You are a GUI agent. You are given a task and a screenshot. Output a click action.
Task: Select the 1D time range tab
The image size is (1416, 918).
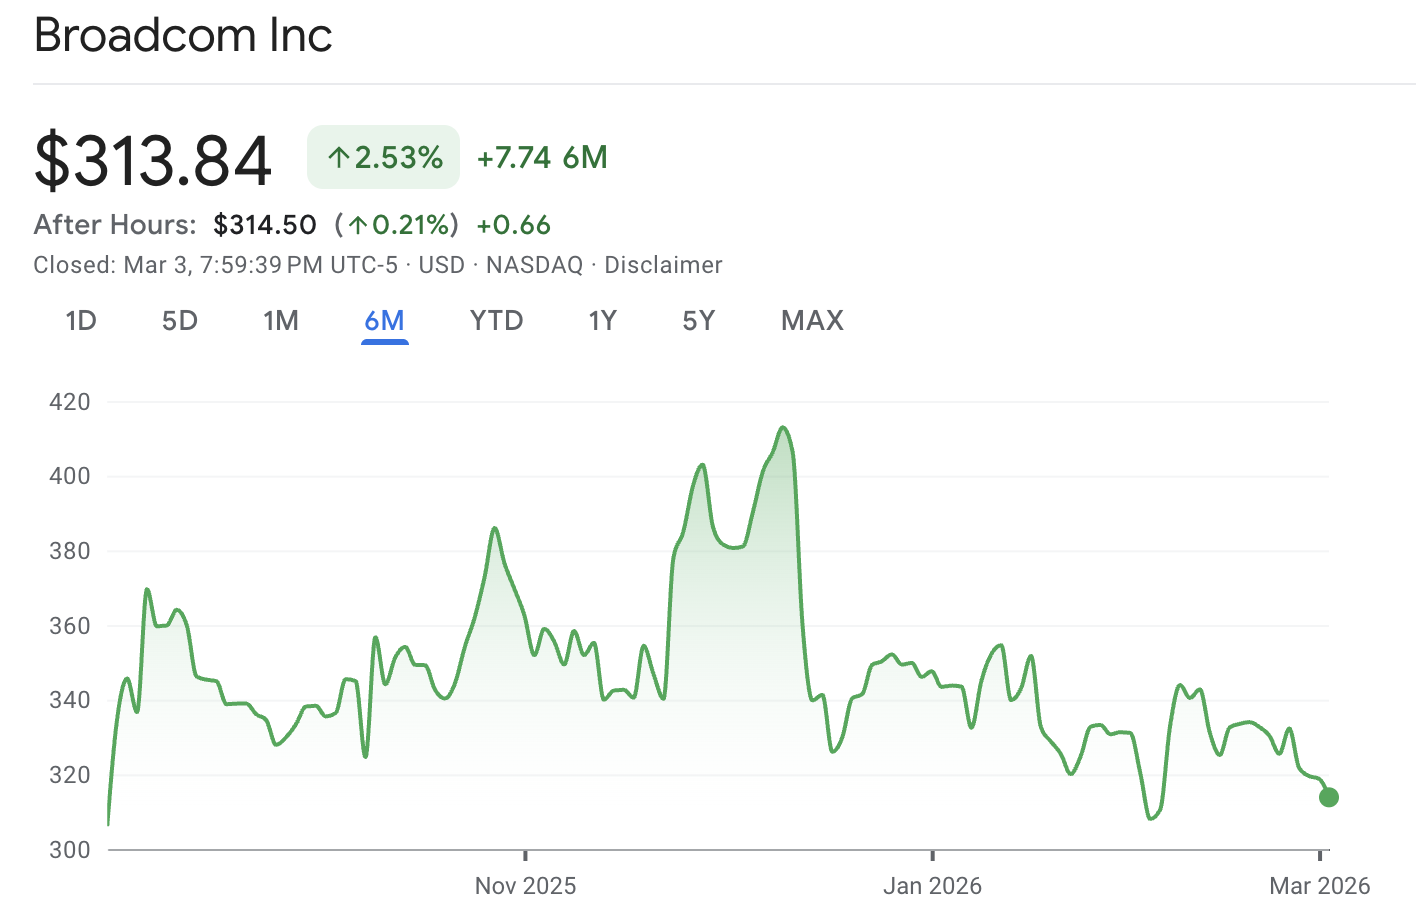(x=81, y=321)
